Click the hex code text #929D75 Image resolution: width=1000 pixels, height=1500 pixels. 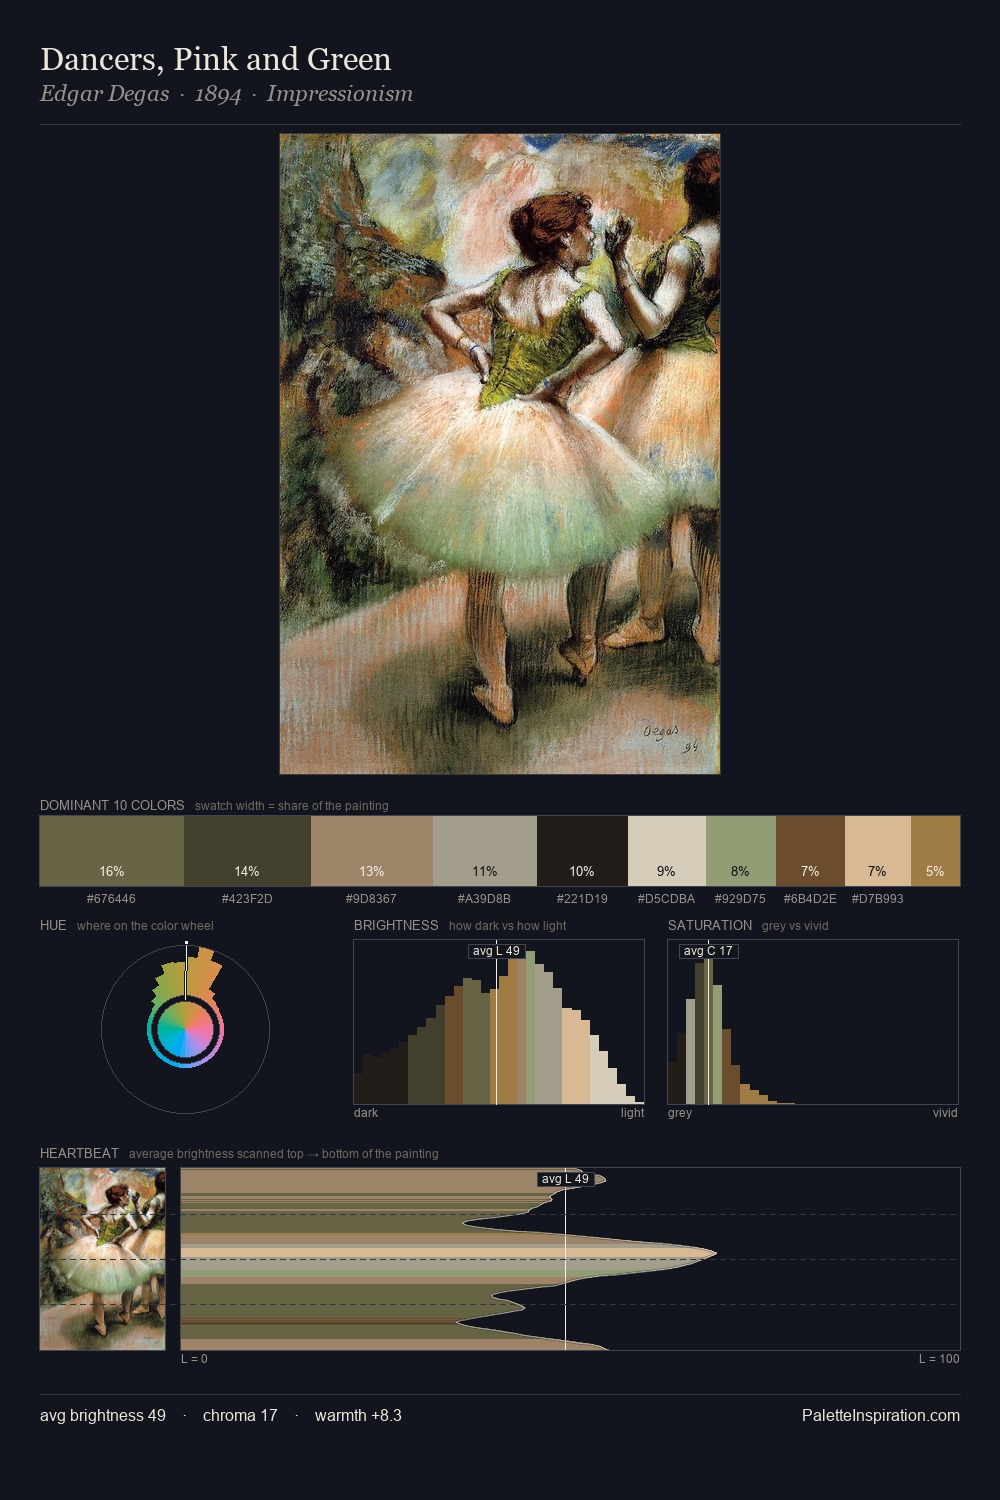740,899
